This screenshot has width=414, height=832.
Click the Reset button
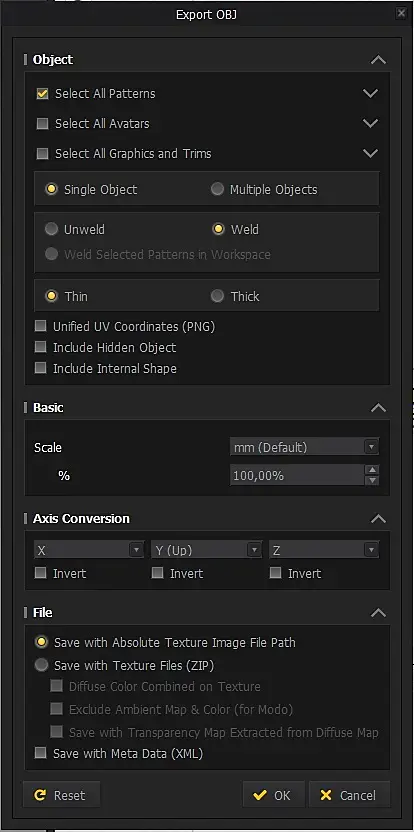click(x=61, y=795)
